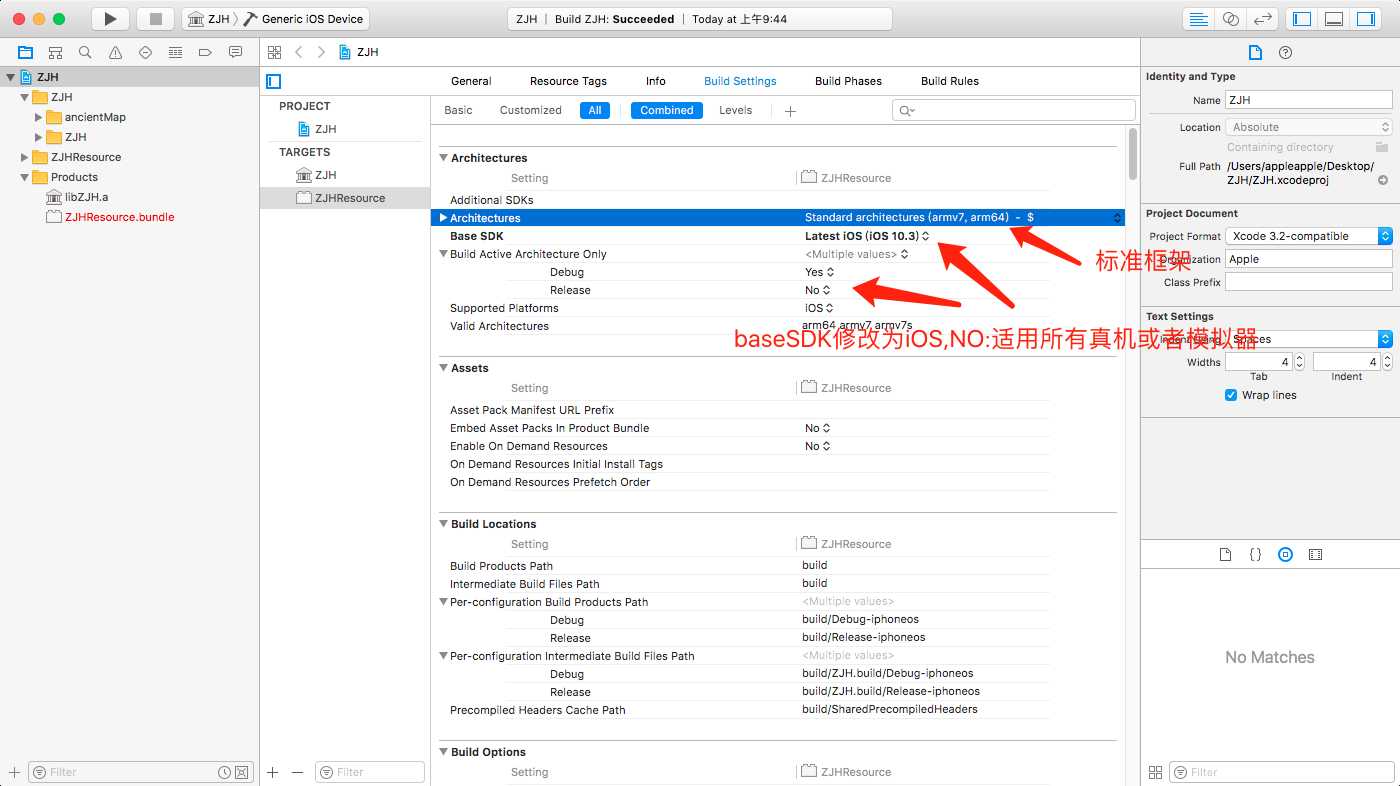This screenshot has height=786, width=1400.
Task: Switch to the Test navigator
Action: tap(145, 52)
